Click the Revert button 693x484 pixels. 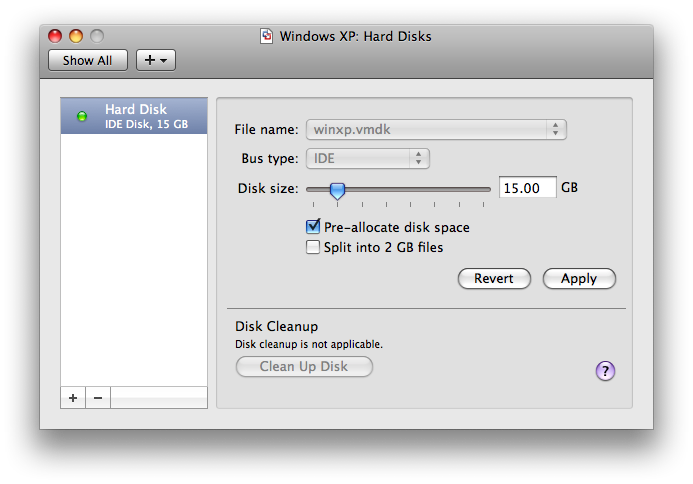[x=494, y=278]
